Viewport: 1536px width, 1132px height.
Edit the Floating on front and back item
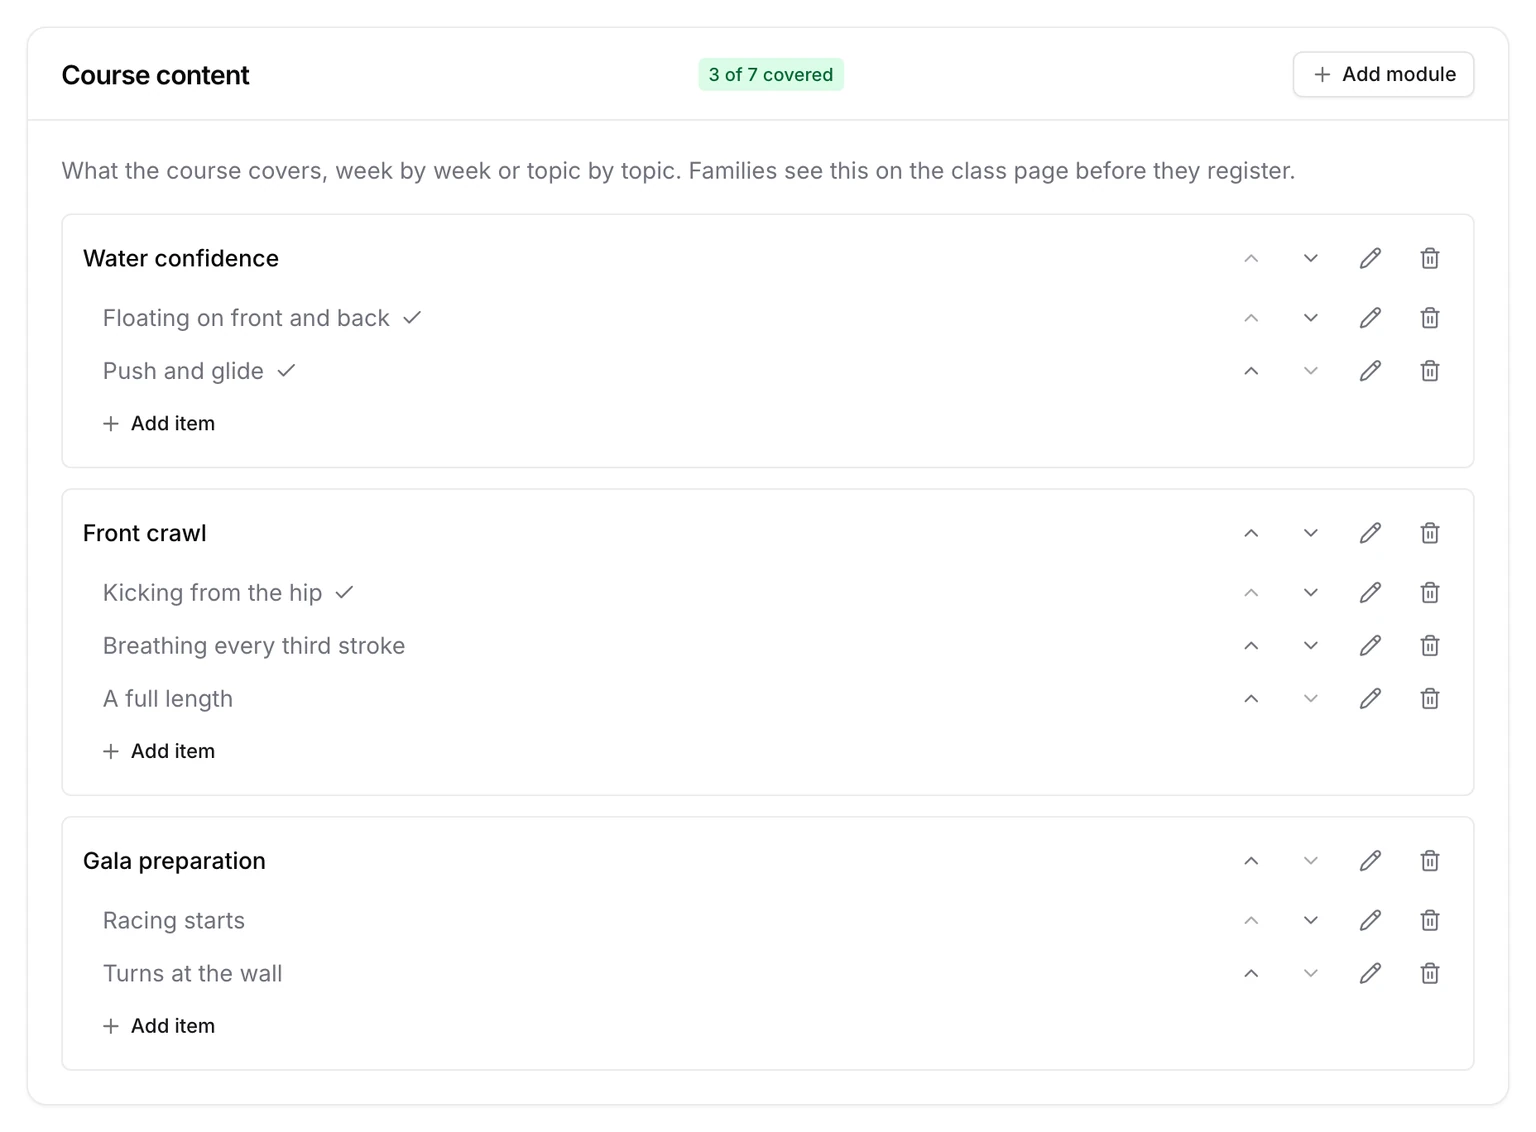(x=1370, y=318)
